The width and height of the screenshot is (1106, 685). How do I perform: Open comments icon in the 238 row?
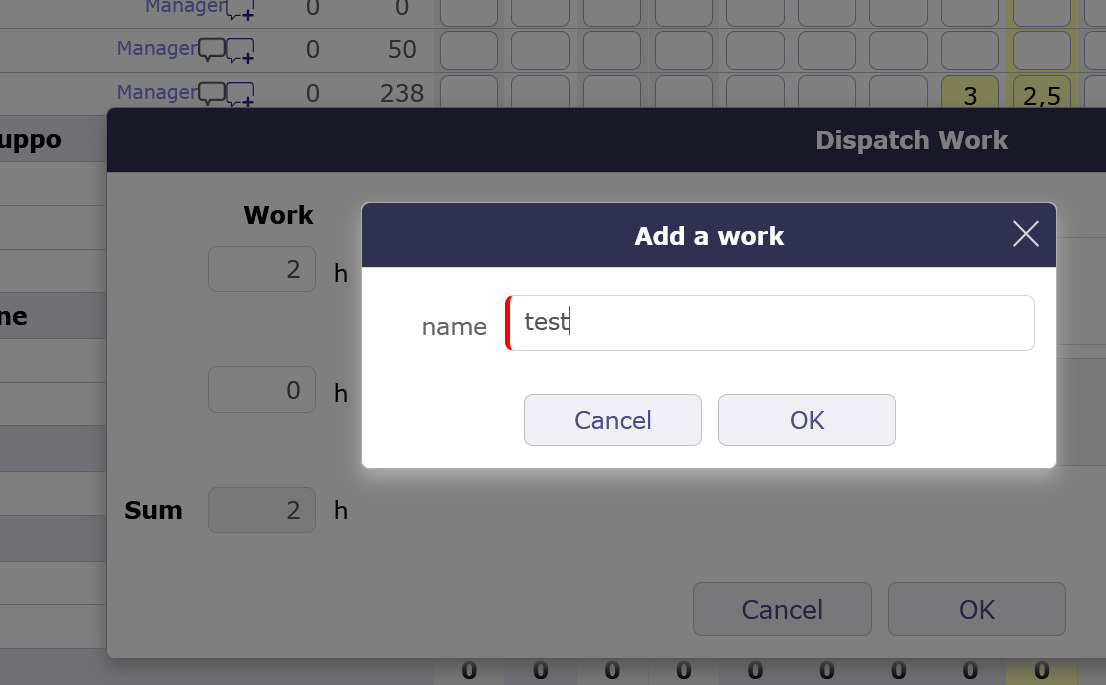point(212,93)
